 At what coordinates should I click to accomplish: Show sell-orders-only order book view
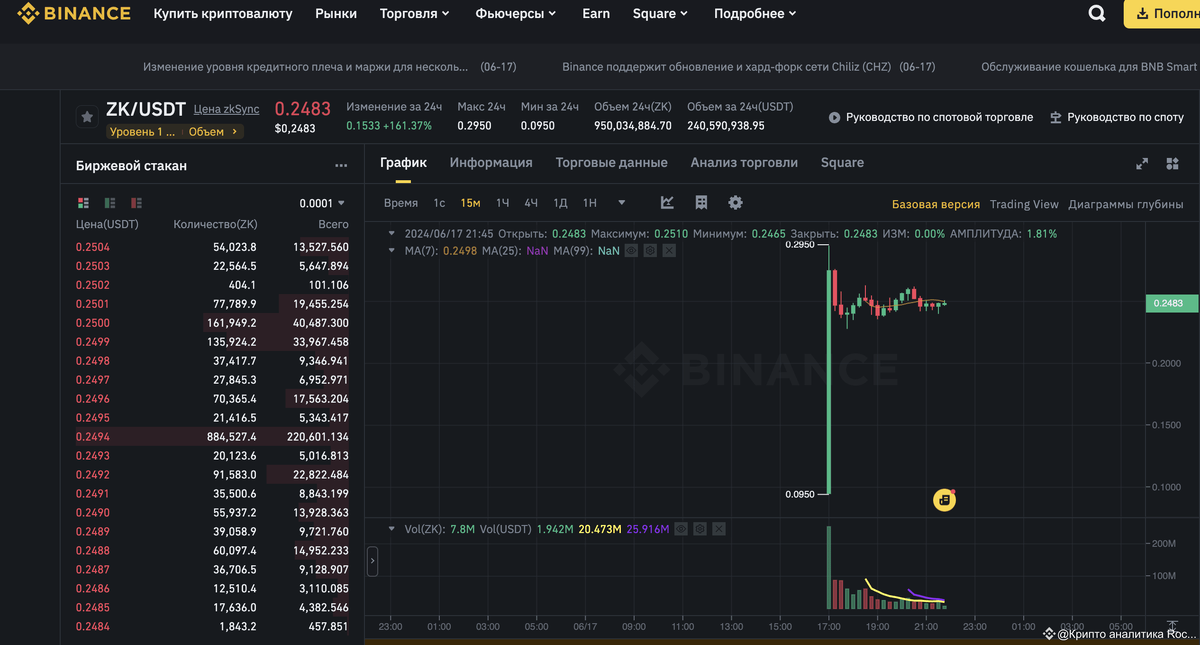[x=136, y=203]
